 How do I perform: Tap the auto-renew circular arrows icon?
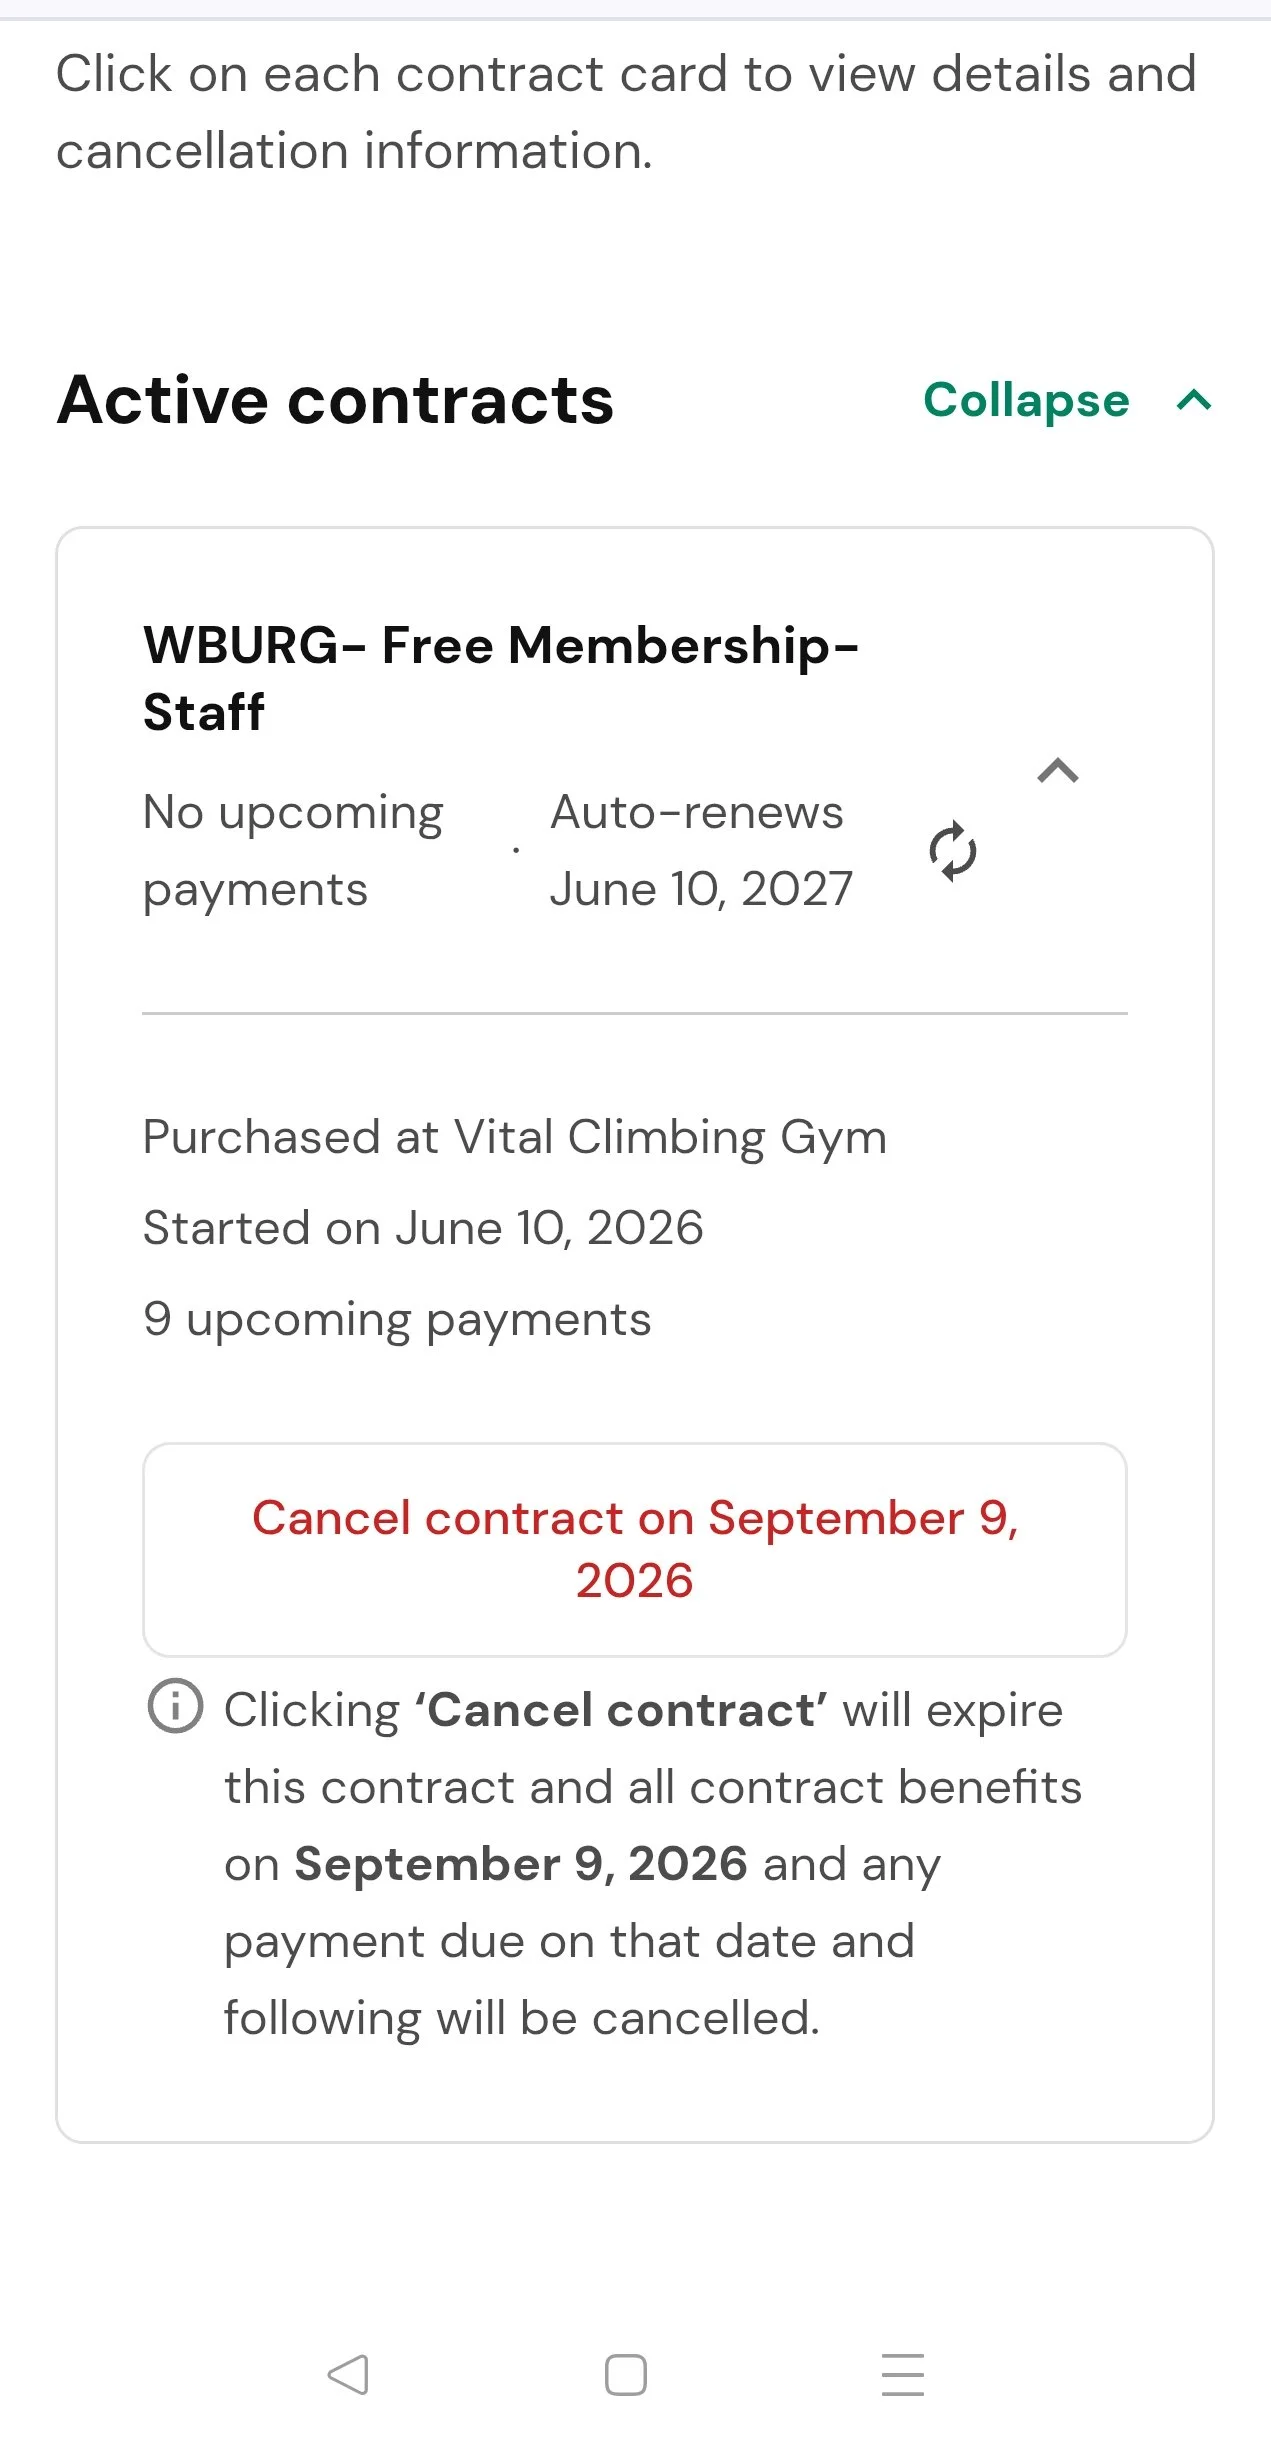[952, 851]
